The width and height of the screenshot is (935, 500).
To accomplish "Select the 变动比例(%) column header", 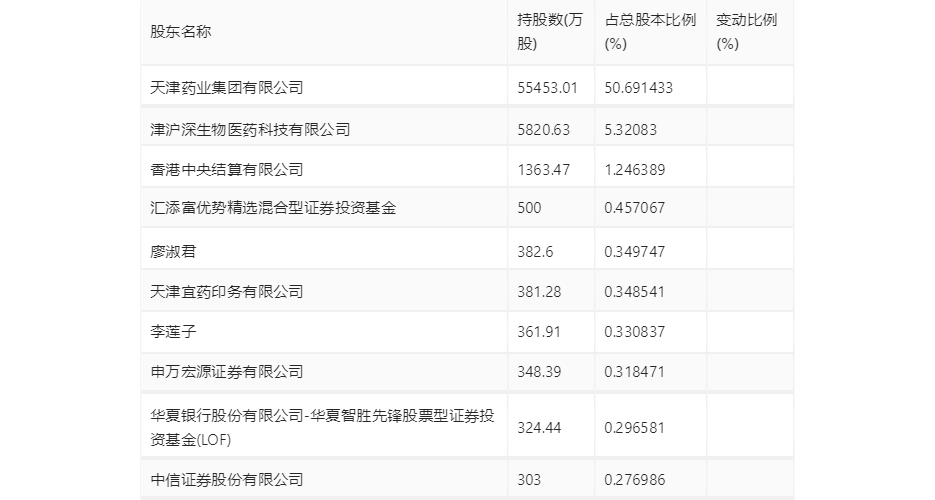I will (x=747, y=32).
